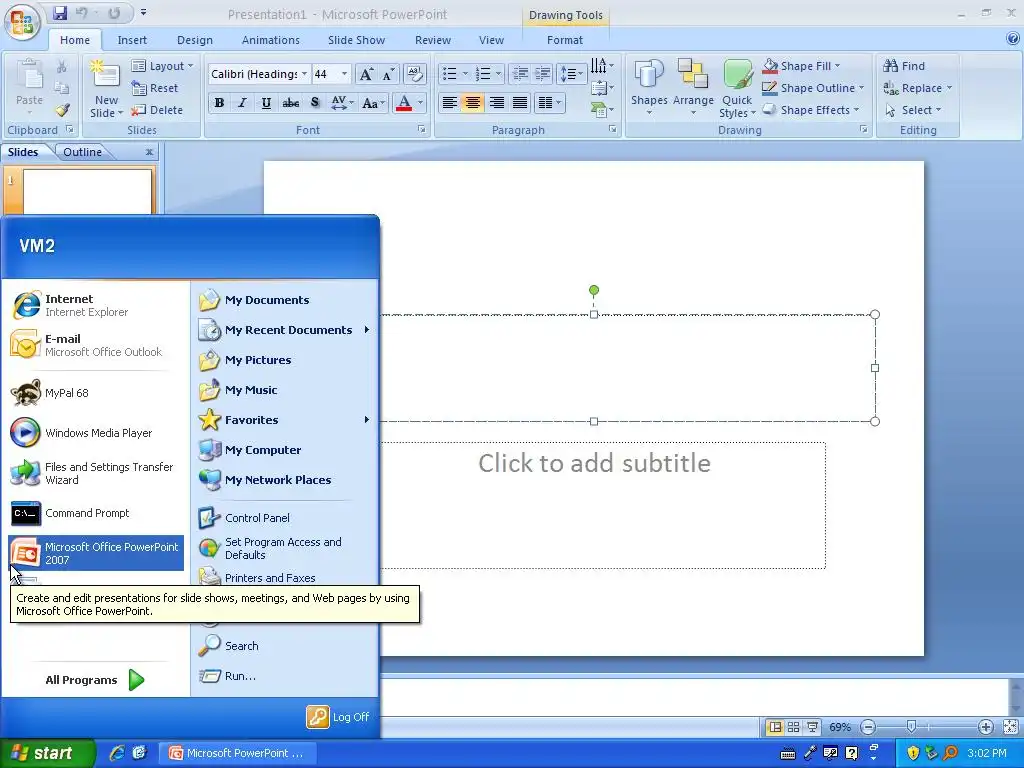Reset the slide

click(x=154, y=88)
